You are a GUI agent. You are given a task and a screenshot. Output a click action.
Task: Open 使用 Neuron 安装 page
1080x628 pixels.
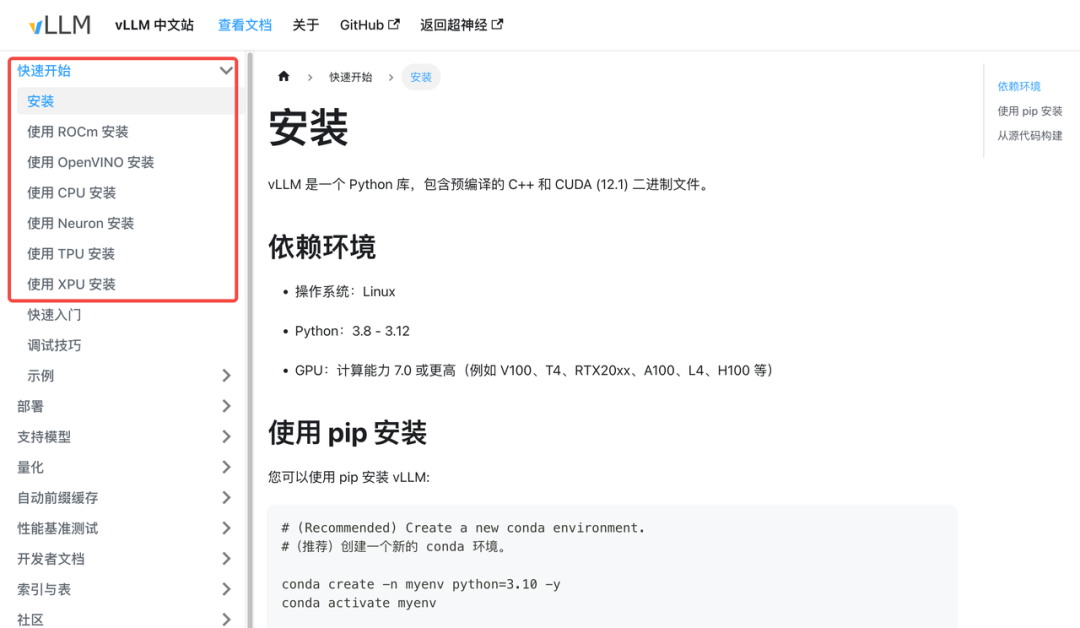(81, 223)
